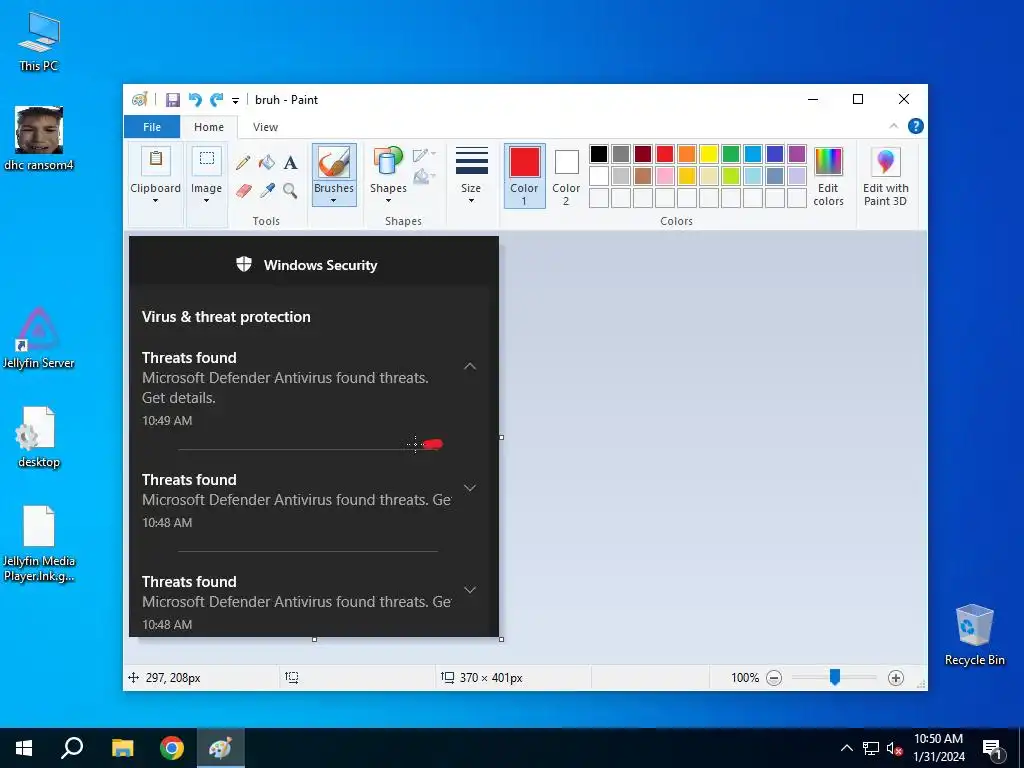1024x768 pixels.
Task: Open Edit colors dialog
Action: point(828,176)
